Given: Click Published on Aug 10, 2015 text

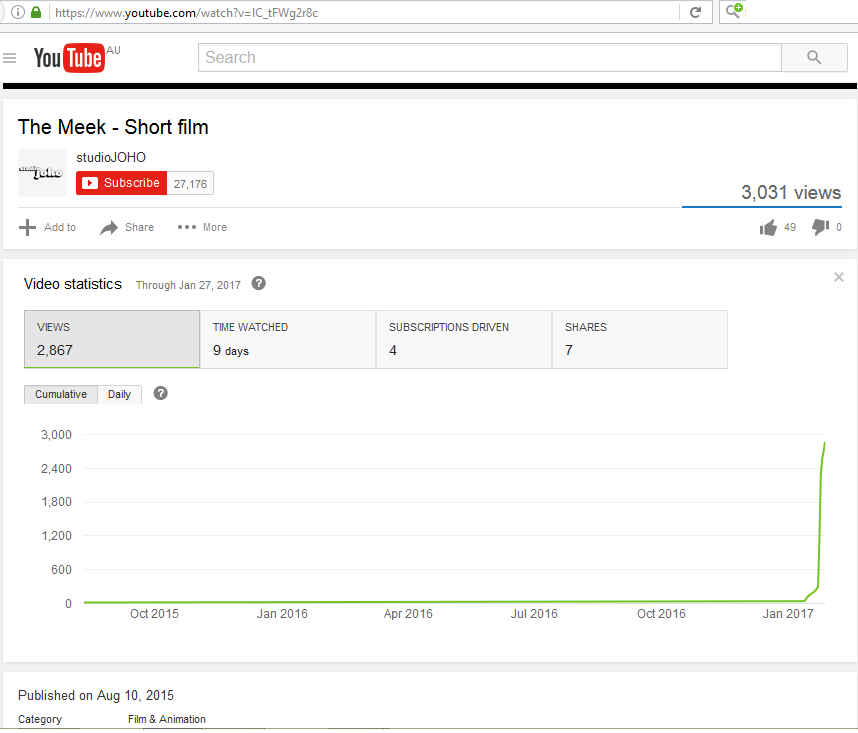Looking at the screenshot, I should 96,695.
